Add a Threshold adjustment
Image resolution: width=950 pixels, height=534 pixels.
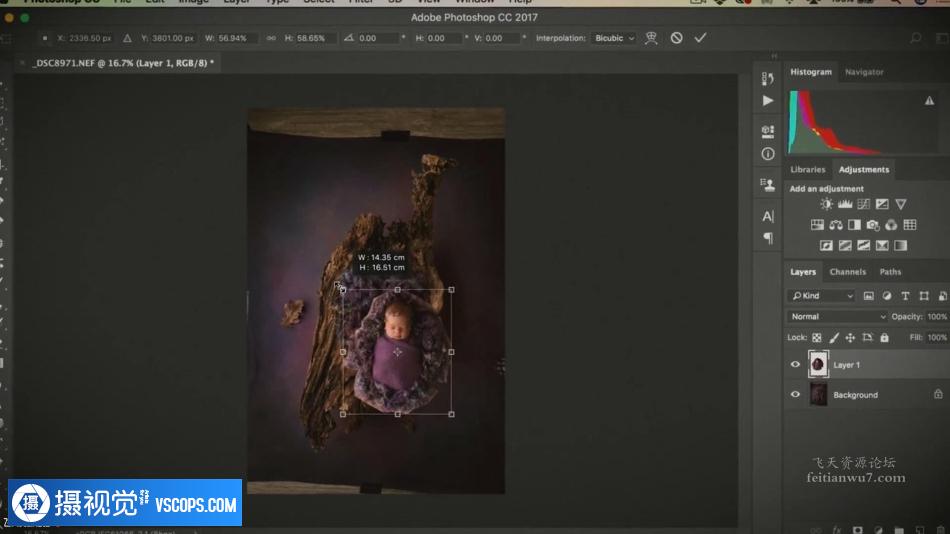coord(863,245)
